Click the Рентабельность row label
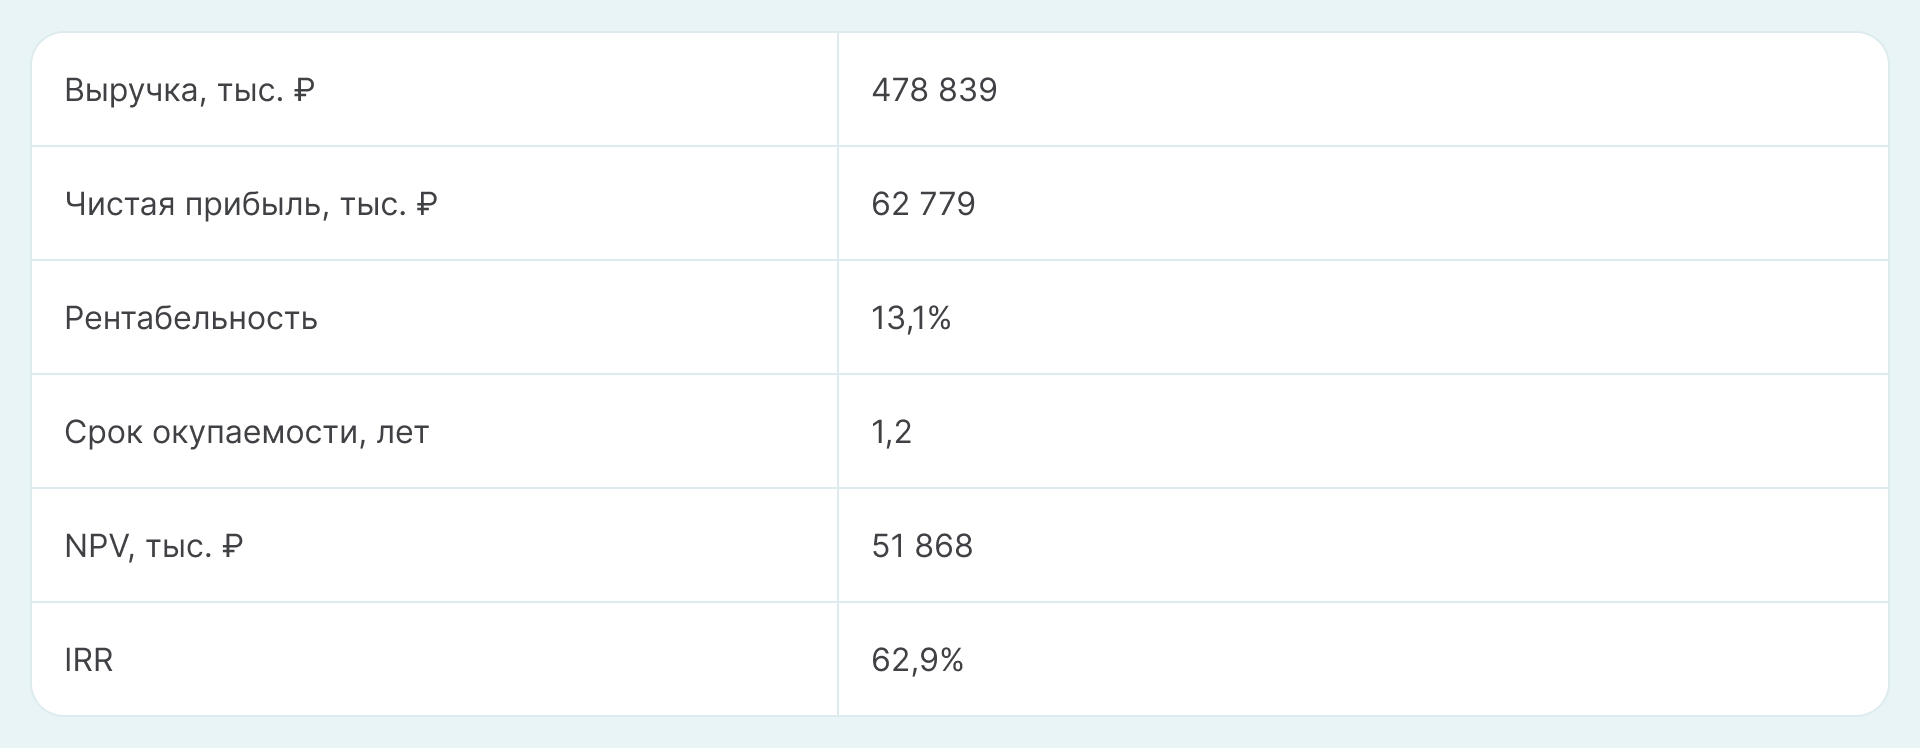The height and width of the screenshot is (748, 1920). (x=191, y=319)
